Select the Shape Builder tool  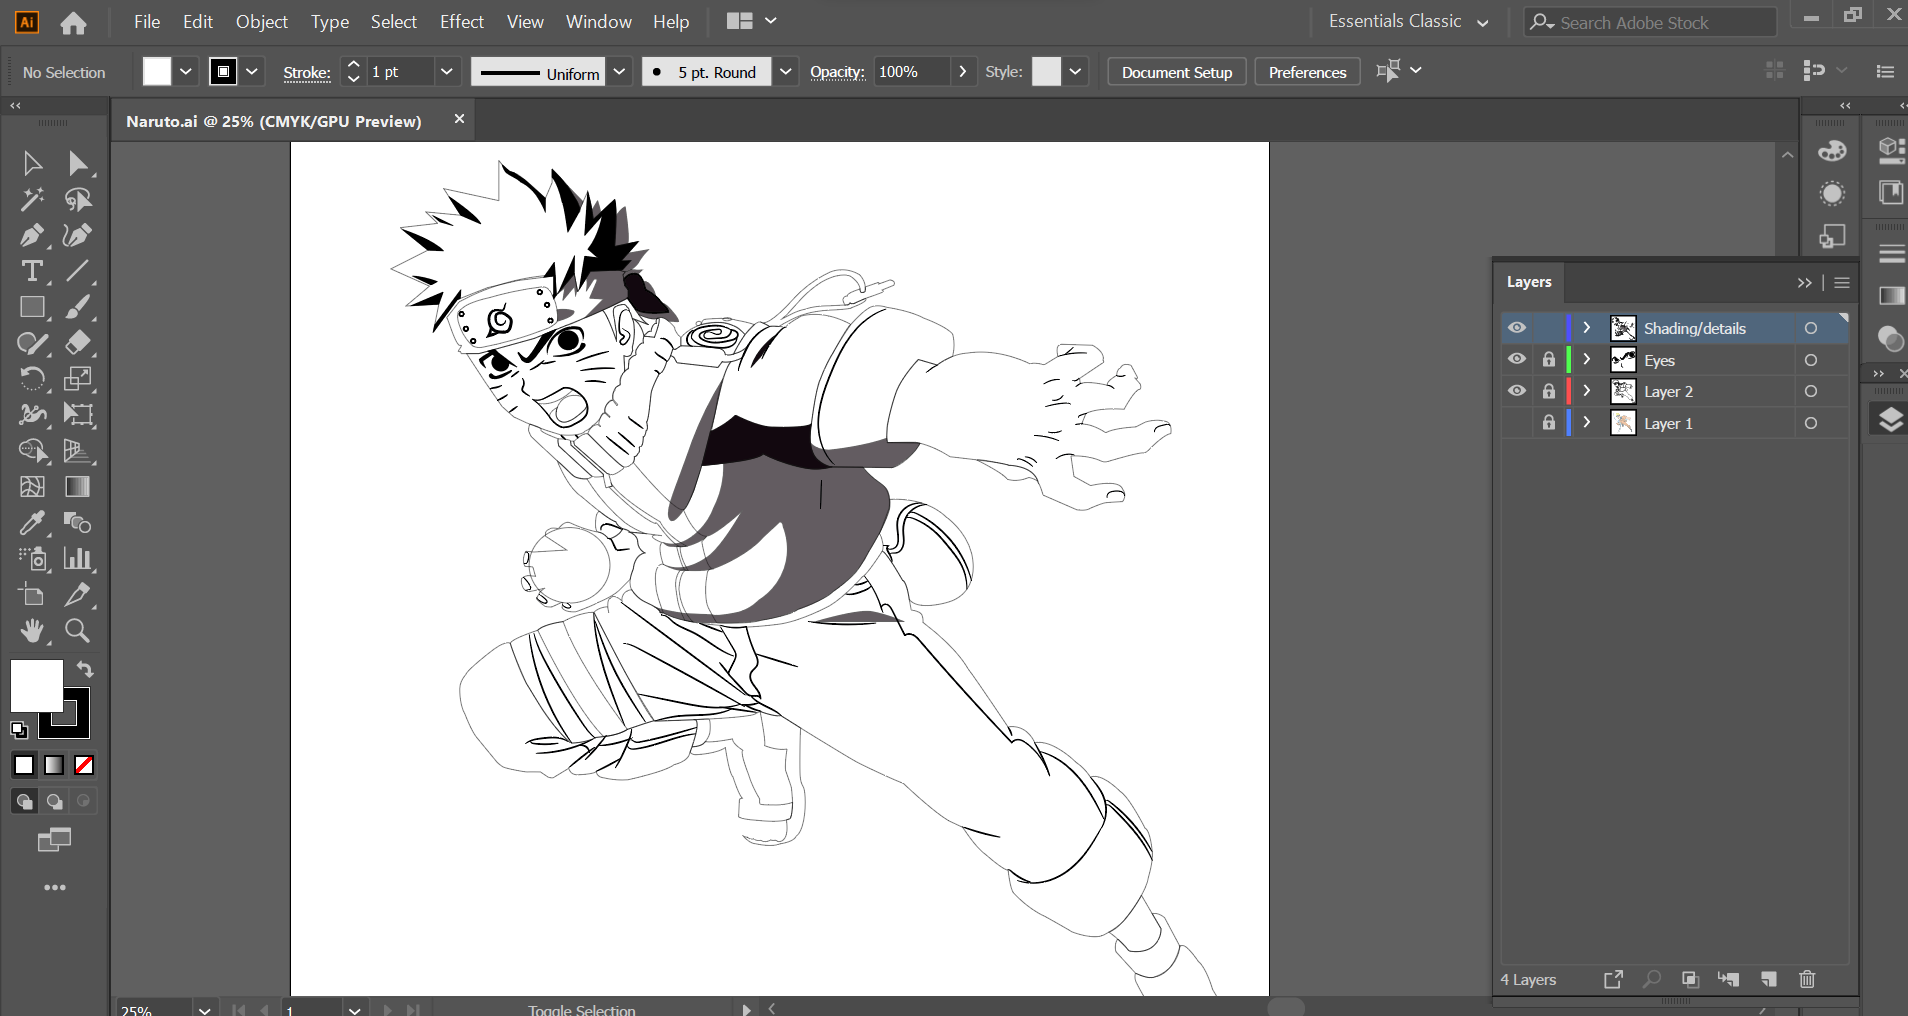[x=32, y=451]
